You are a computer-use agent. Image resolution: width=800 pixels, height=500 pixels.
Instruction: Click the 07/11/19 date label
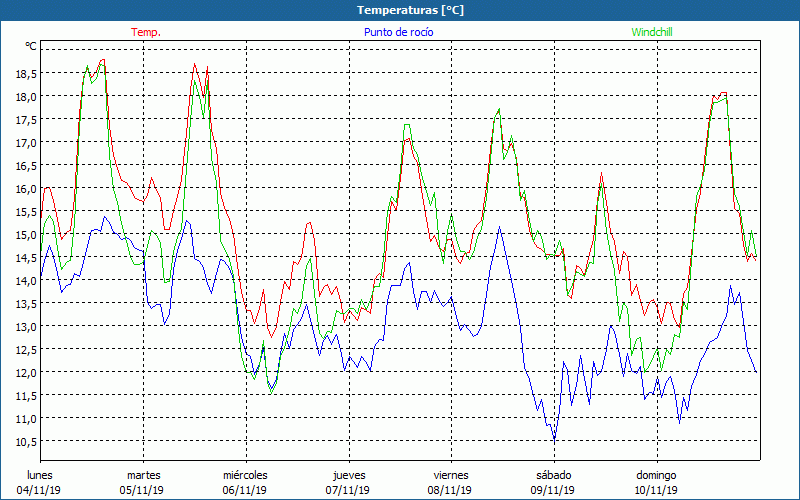pyautogui.click(x=347, y=490)
